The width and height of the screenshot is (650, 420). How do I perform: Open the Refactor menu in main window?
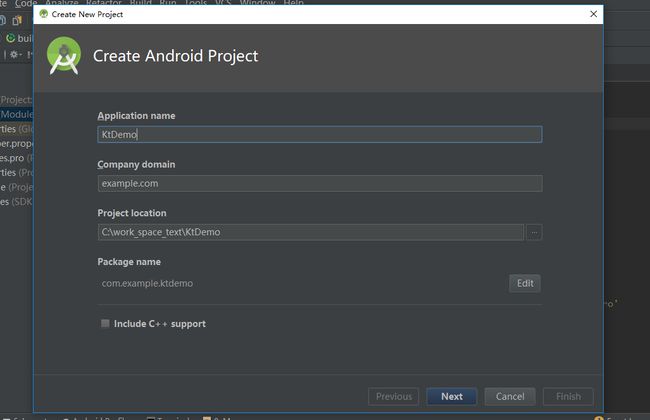(x=104, y=3)
